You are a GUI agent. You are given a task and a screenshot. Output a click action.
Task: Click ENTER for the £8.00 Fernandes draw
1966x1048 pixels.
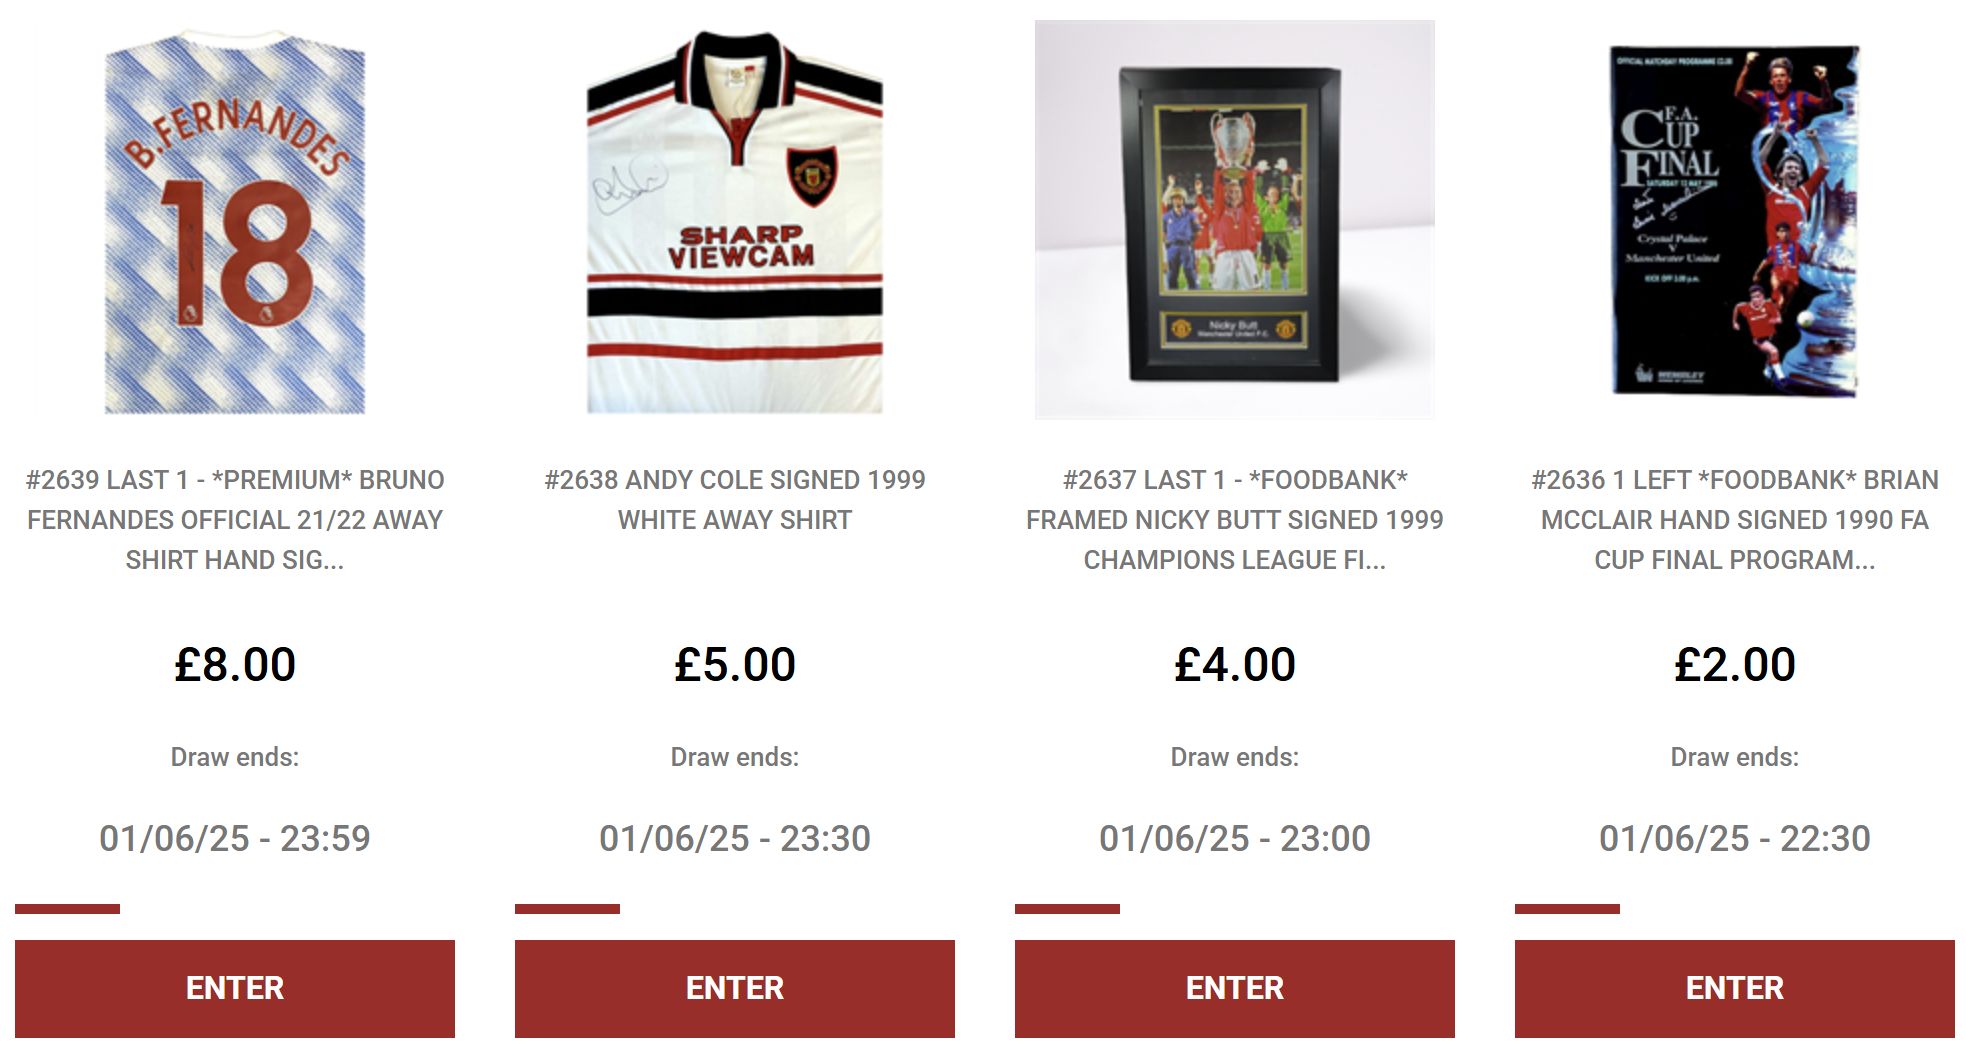(x=235, y=988)
